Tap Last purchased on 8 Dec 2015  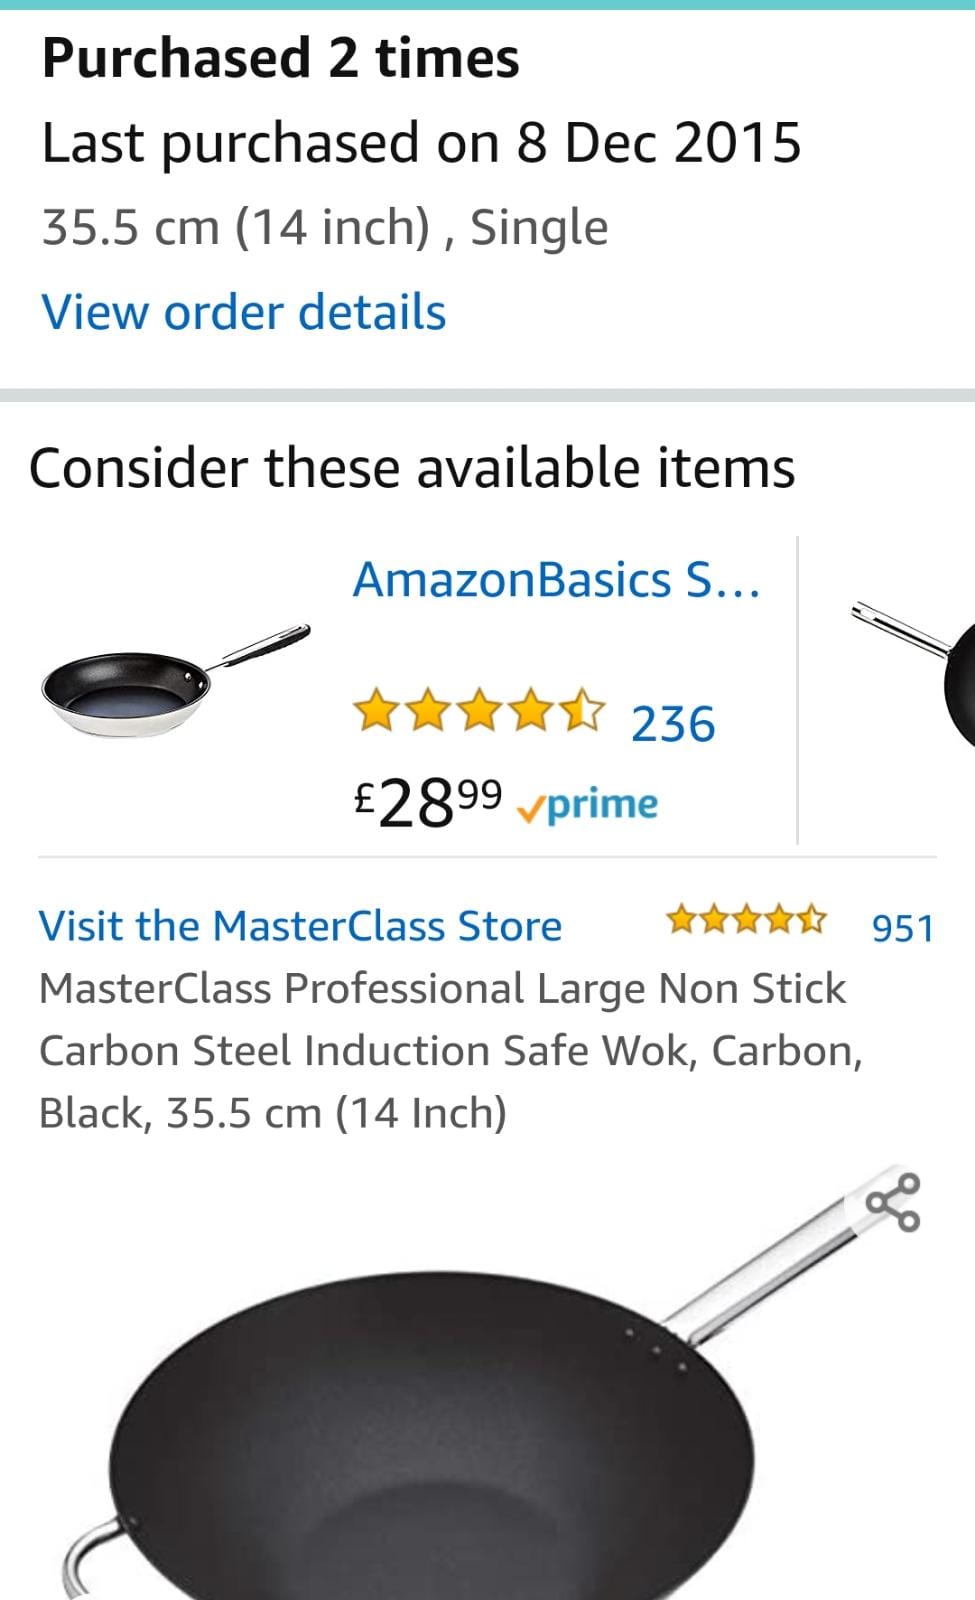421,142
